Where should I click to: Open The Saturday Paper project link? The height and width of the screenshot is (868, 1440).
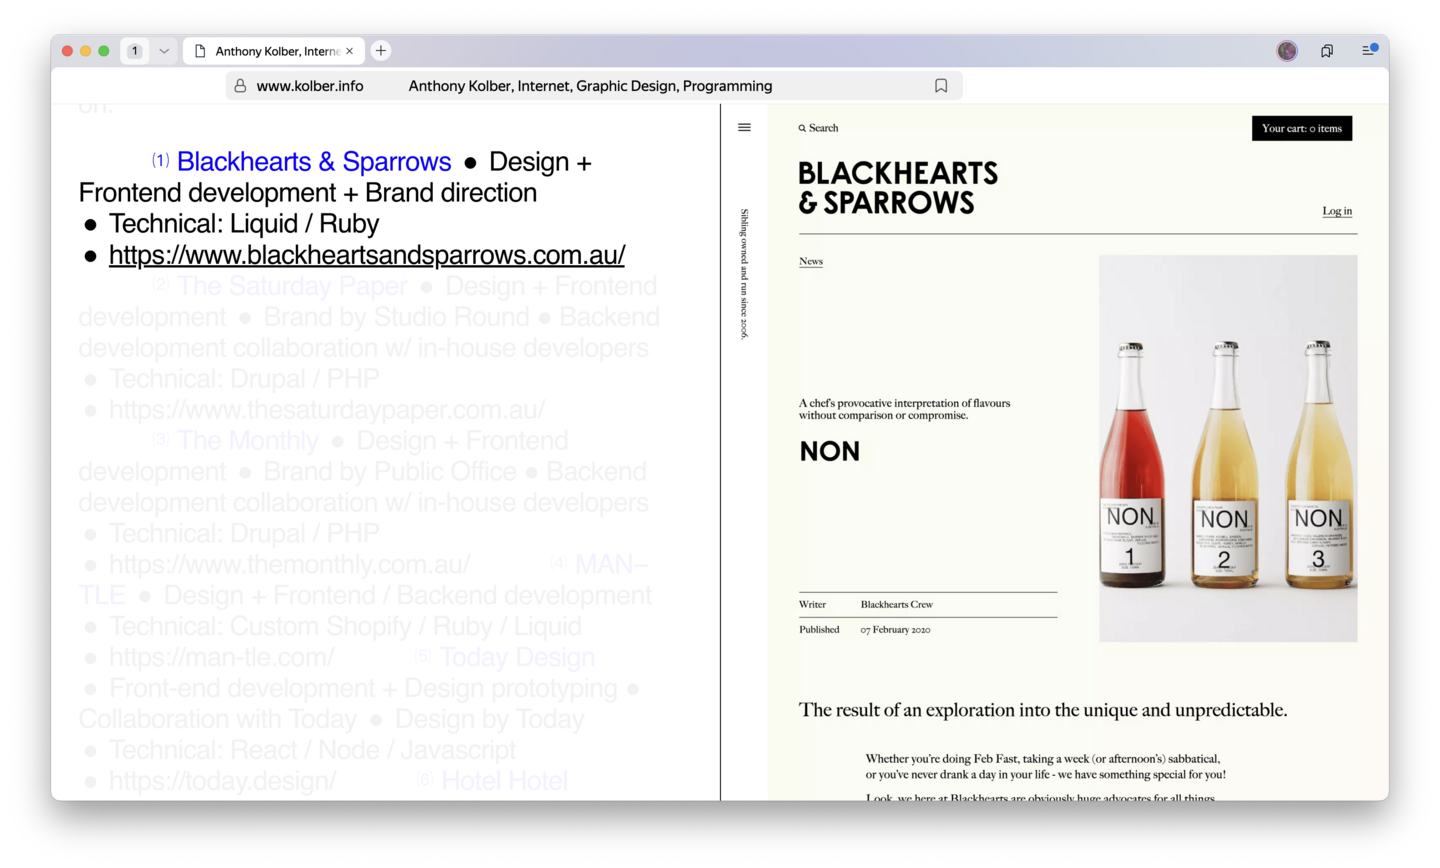pyautogui.click(x=292, y=286)
